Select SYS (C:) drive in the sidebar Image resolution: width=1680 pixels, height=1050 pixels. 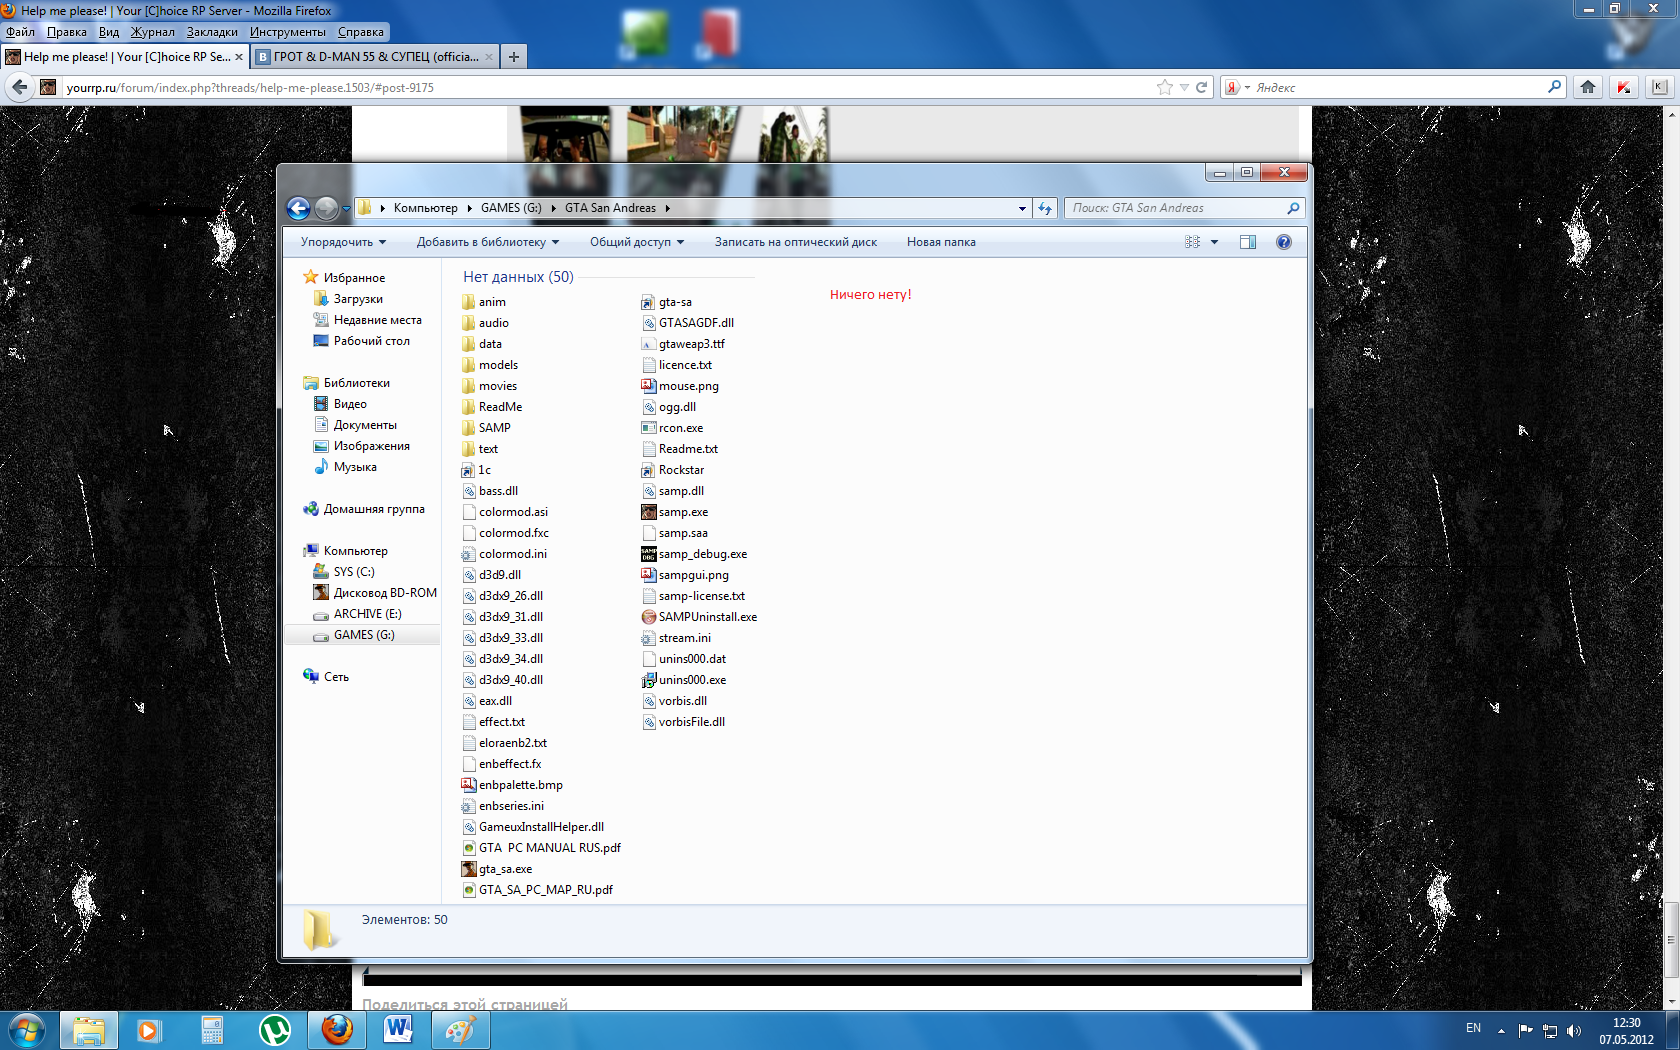click(x=344, y=572)
